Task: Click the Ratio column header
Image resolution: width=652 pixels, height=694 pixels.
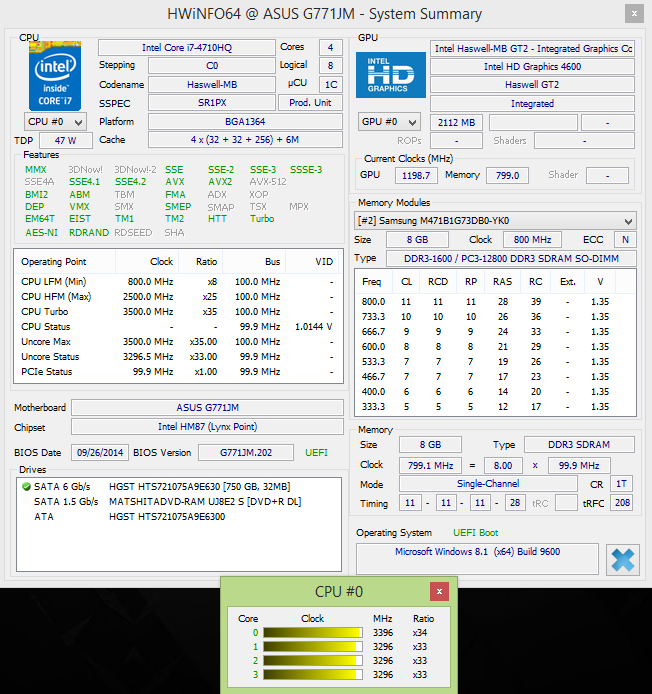Action: [201, 262]
